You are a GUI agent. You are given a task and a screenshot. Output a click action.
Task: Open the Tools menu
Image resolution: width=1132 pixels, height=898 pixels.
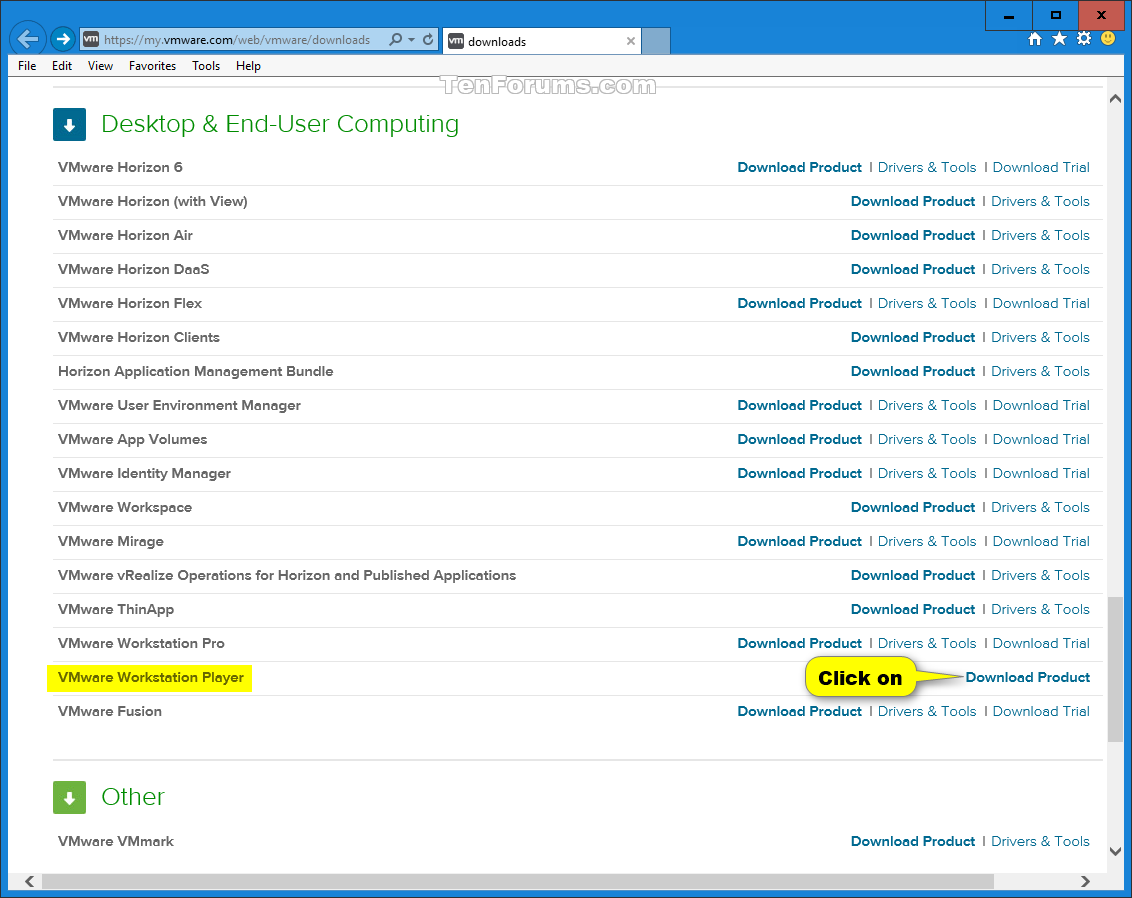click(x=206, y=66)
